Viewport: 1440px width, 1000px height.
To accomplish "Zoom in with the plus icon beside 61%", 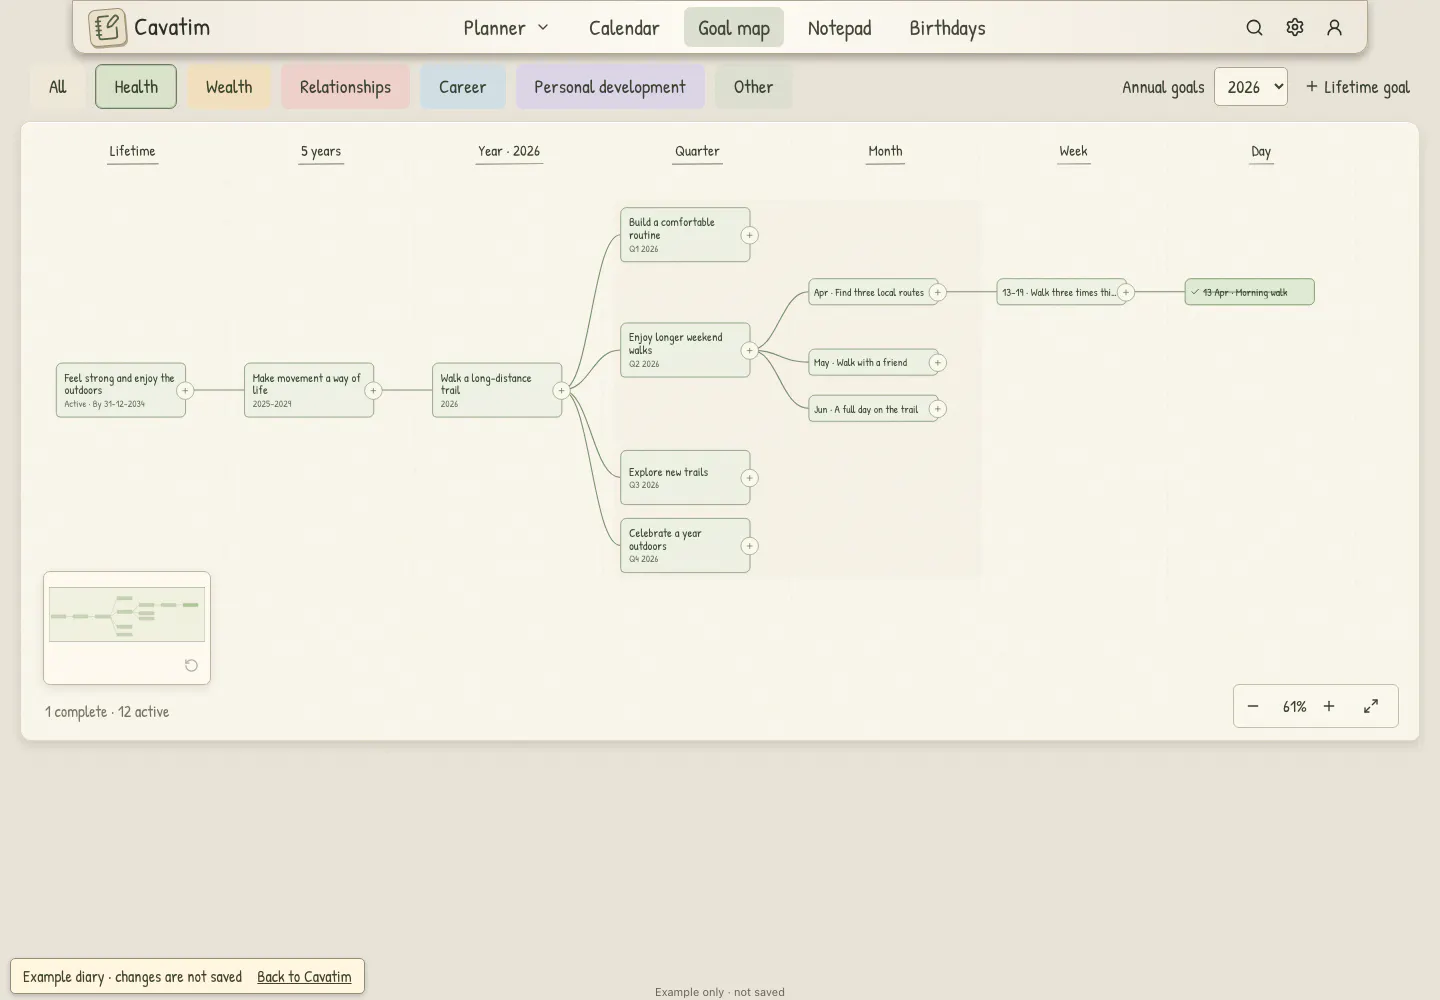I will (x=1329, y=706).
